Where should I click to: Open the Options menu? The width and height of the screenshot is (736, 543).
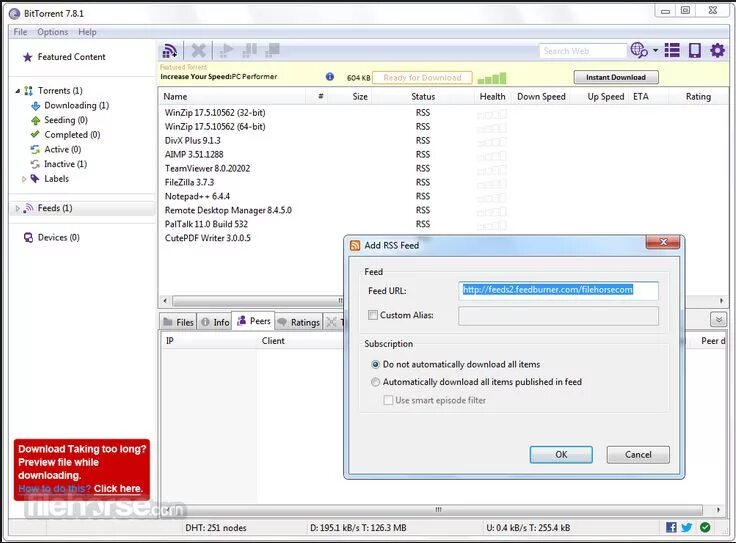(x=53, y=32)
